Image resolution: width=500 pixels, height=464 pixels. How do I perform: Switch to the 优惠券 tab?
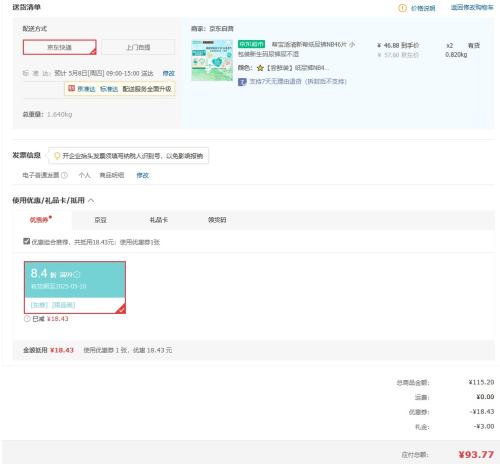41,220
